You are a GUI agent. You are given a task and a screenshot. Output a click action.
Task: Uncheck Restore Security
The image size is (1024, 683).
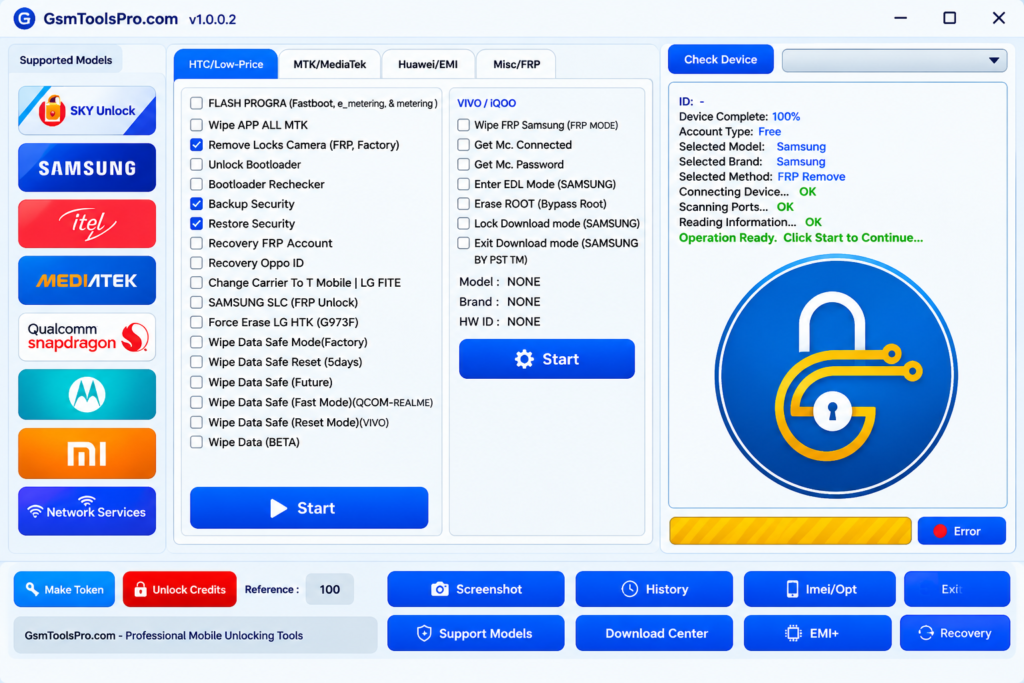click(196, 223)
